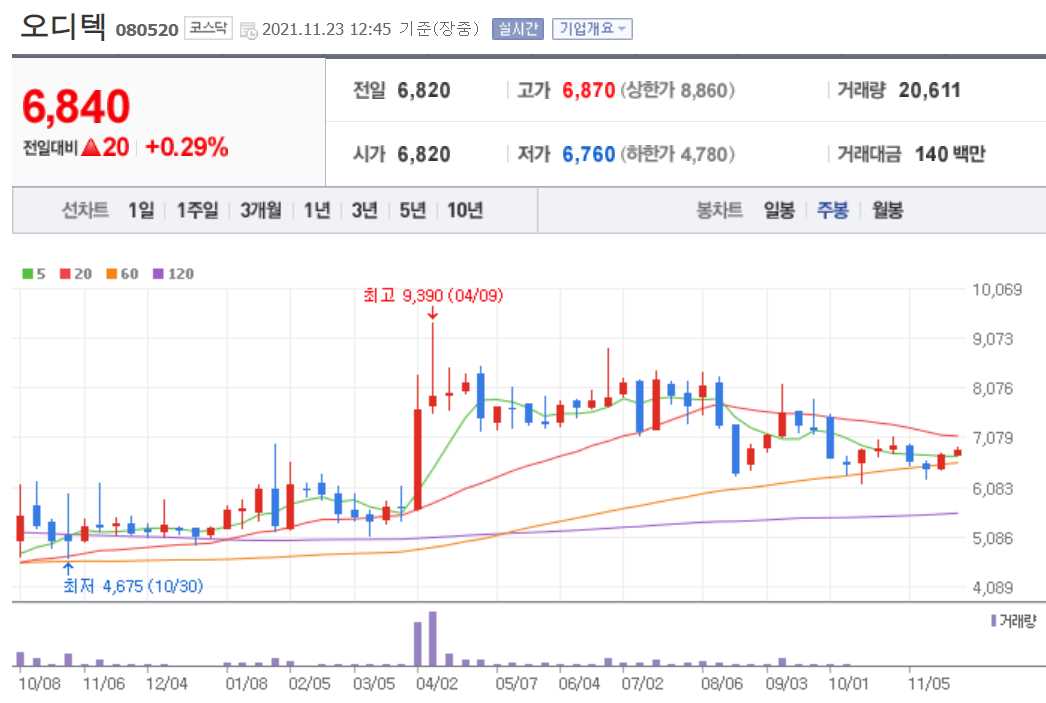
Task: Click the 최저 4,675 (10/30) low marker
Action: [133, 586]
